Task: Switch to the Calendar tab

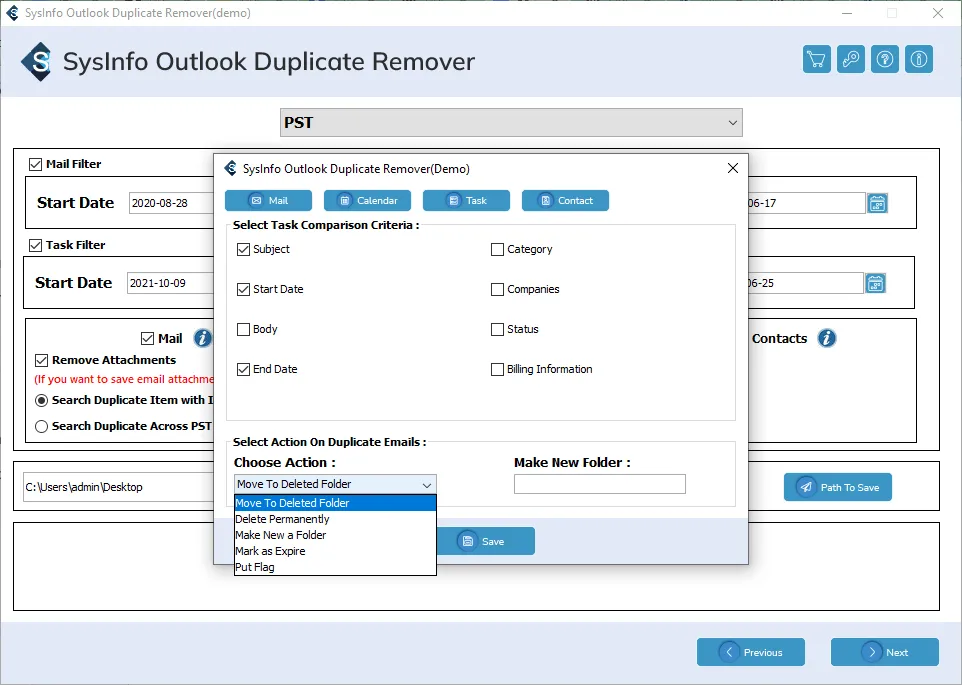Action: click(x=368, y=200)
